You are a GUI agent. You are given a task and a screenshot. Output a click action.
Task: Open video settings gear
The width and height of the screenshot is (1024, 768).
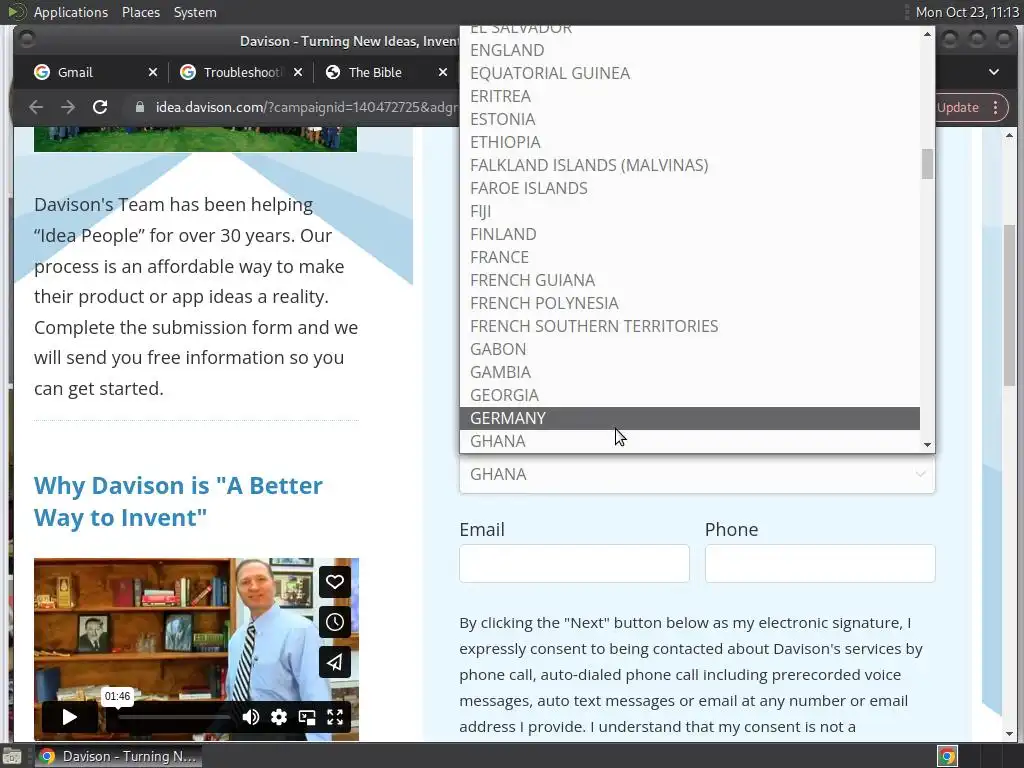point(279,717)
